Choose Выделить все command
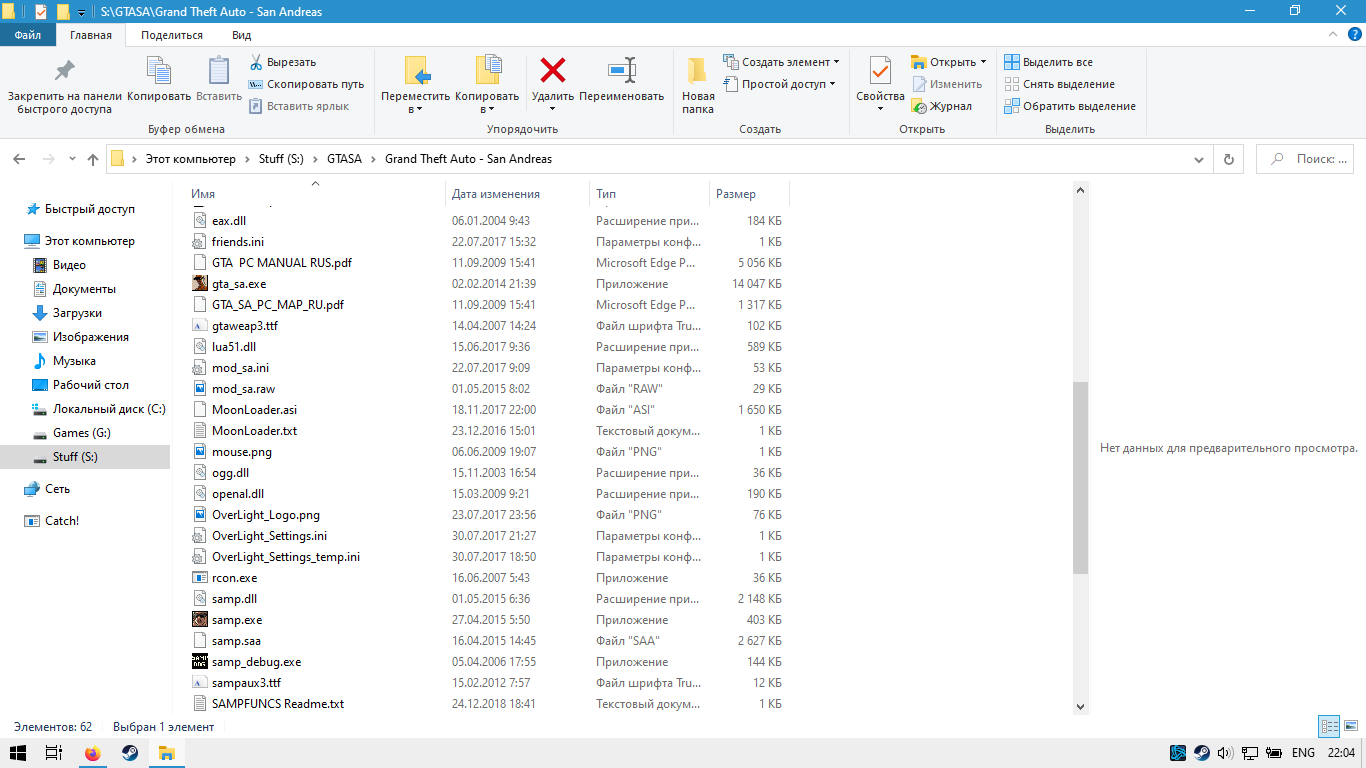Screen dimensions: 1366x768 1048,62
